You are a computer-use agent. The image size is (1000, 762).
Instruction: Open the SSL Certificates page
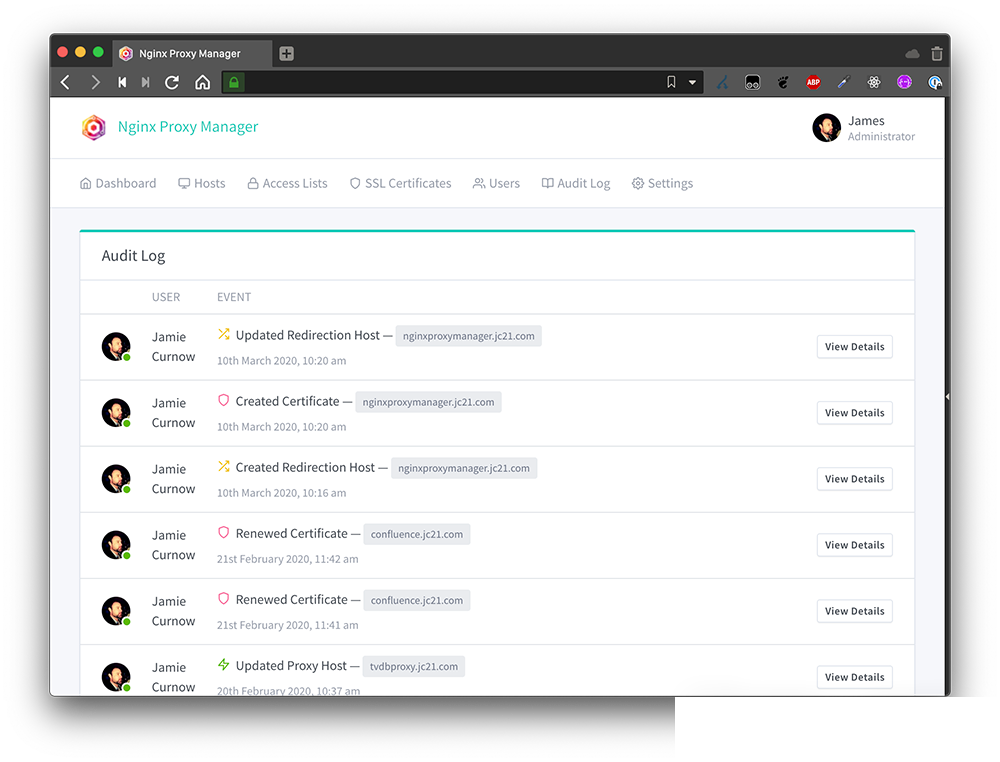401,184
